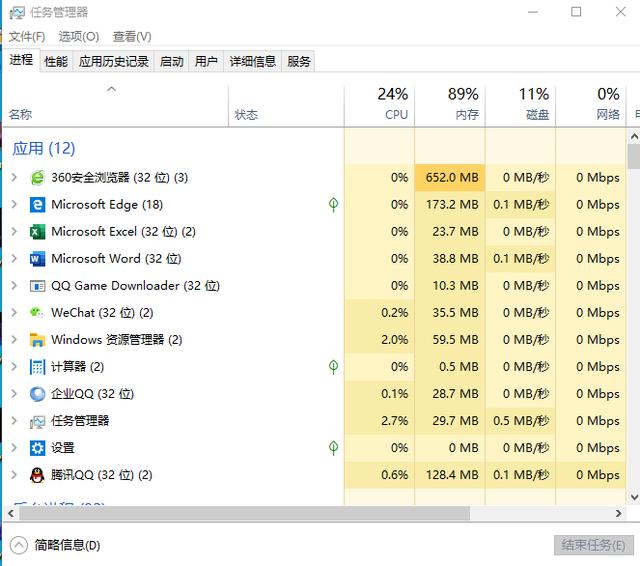Expand the 腾讯QQ process group

tap(14, 475)
